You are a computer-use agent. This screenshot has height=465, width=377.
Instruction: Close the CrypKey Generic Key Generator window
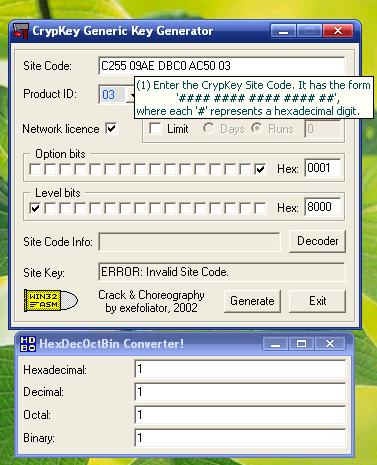coord(338,31)
